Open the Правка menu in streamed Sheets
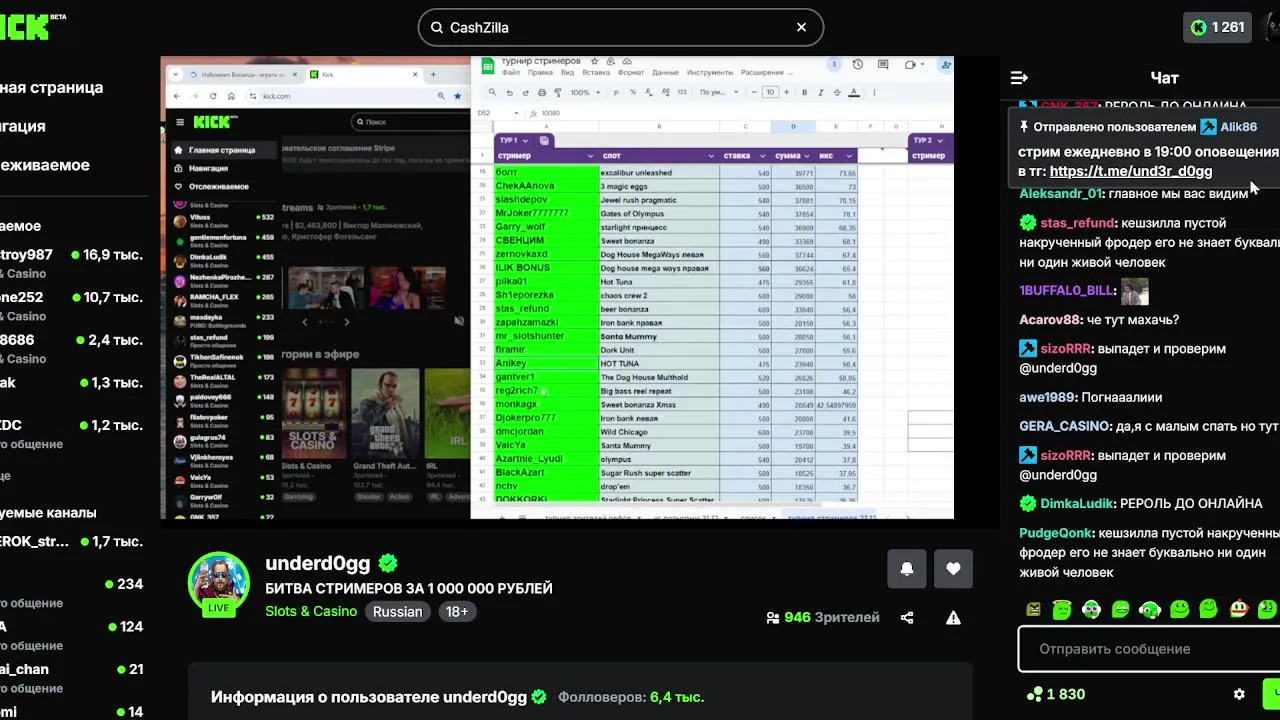The height and width of the screenshot is (720, 1280). point(540,73)
